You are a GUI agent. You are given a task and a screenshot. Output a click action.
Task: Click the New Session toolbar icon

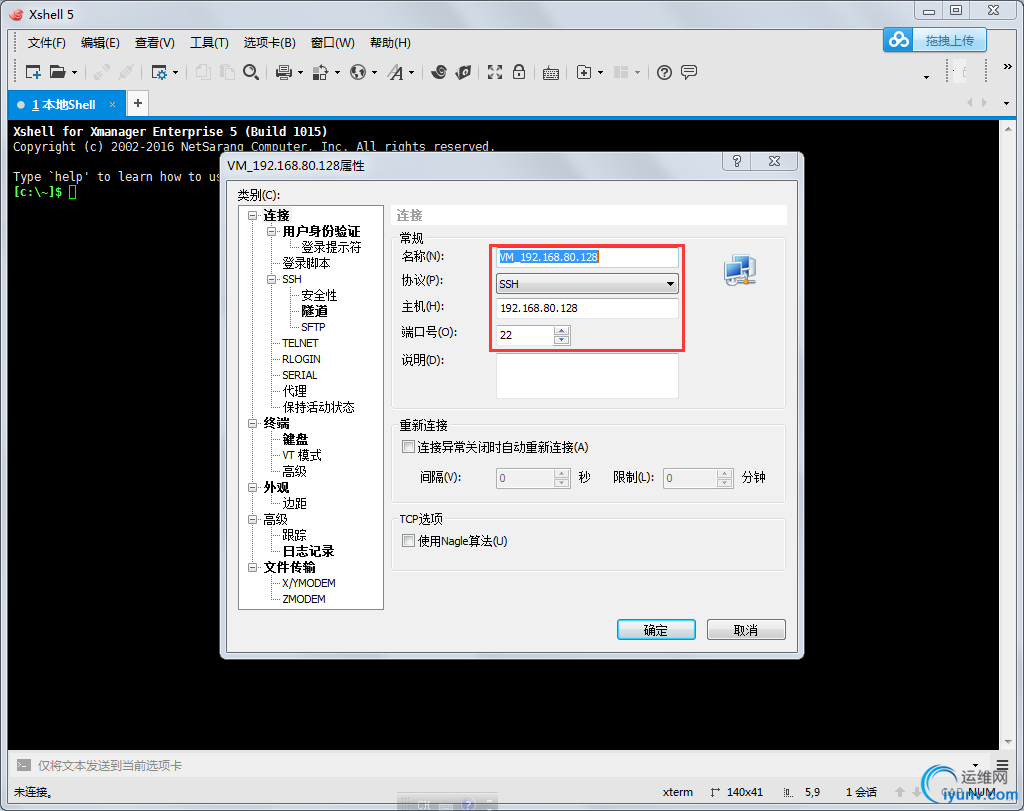point(33,72)
